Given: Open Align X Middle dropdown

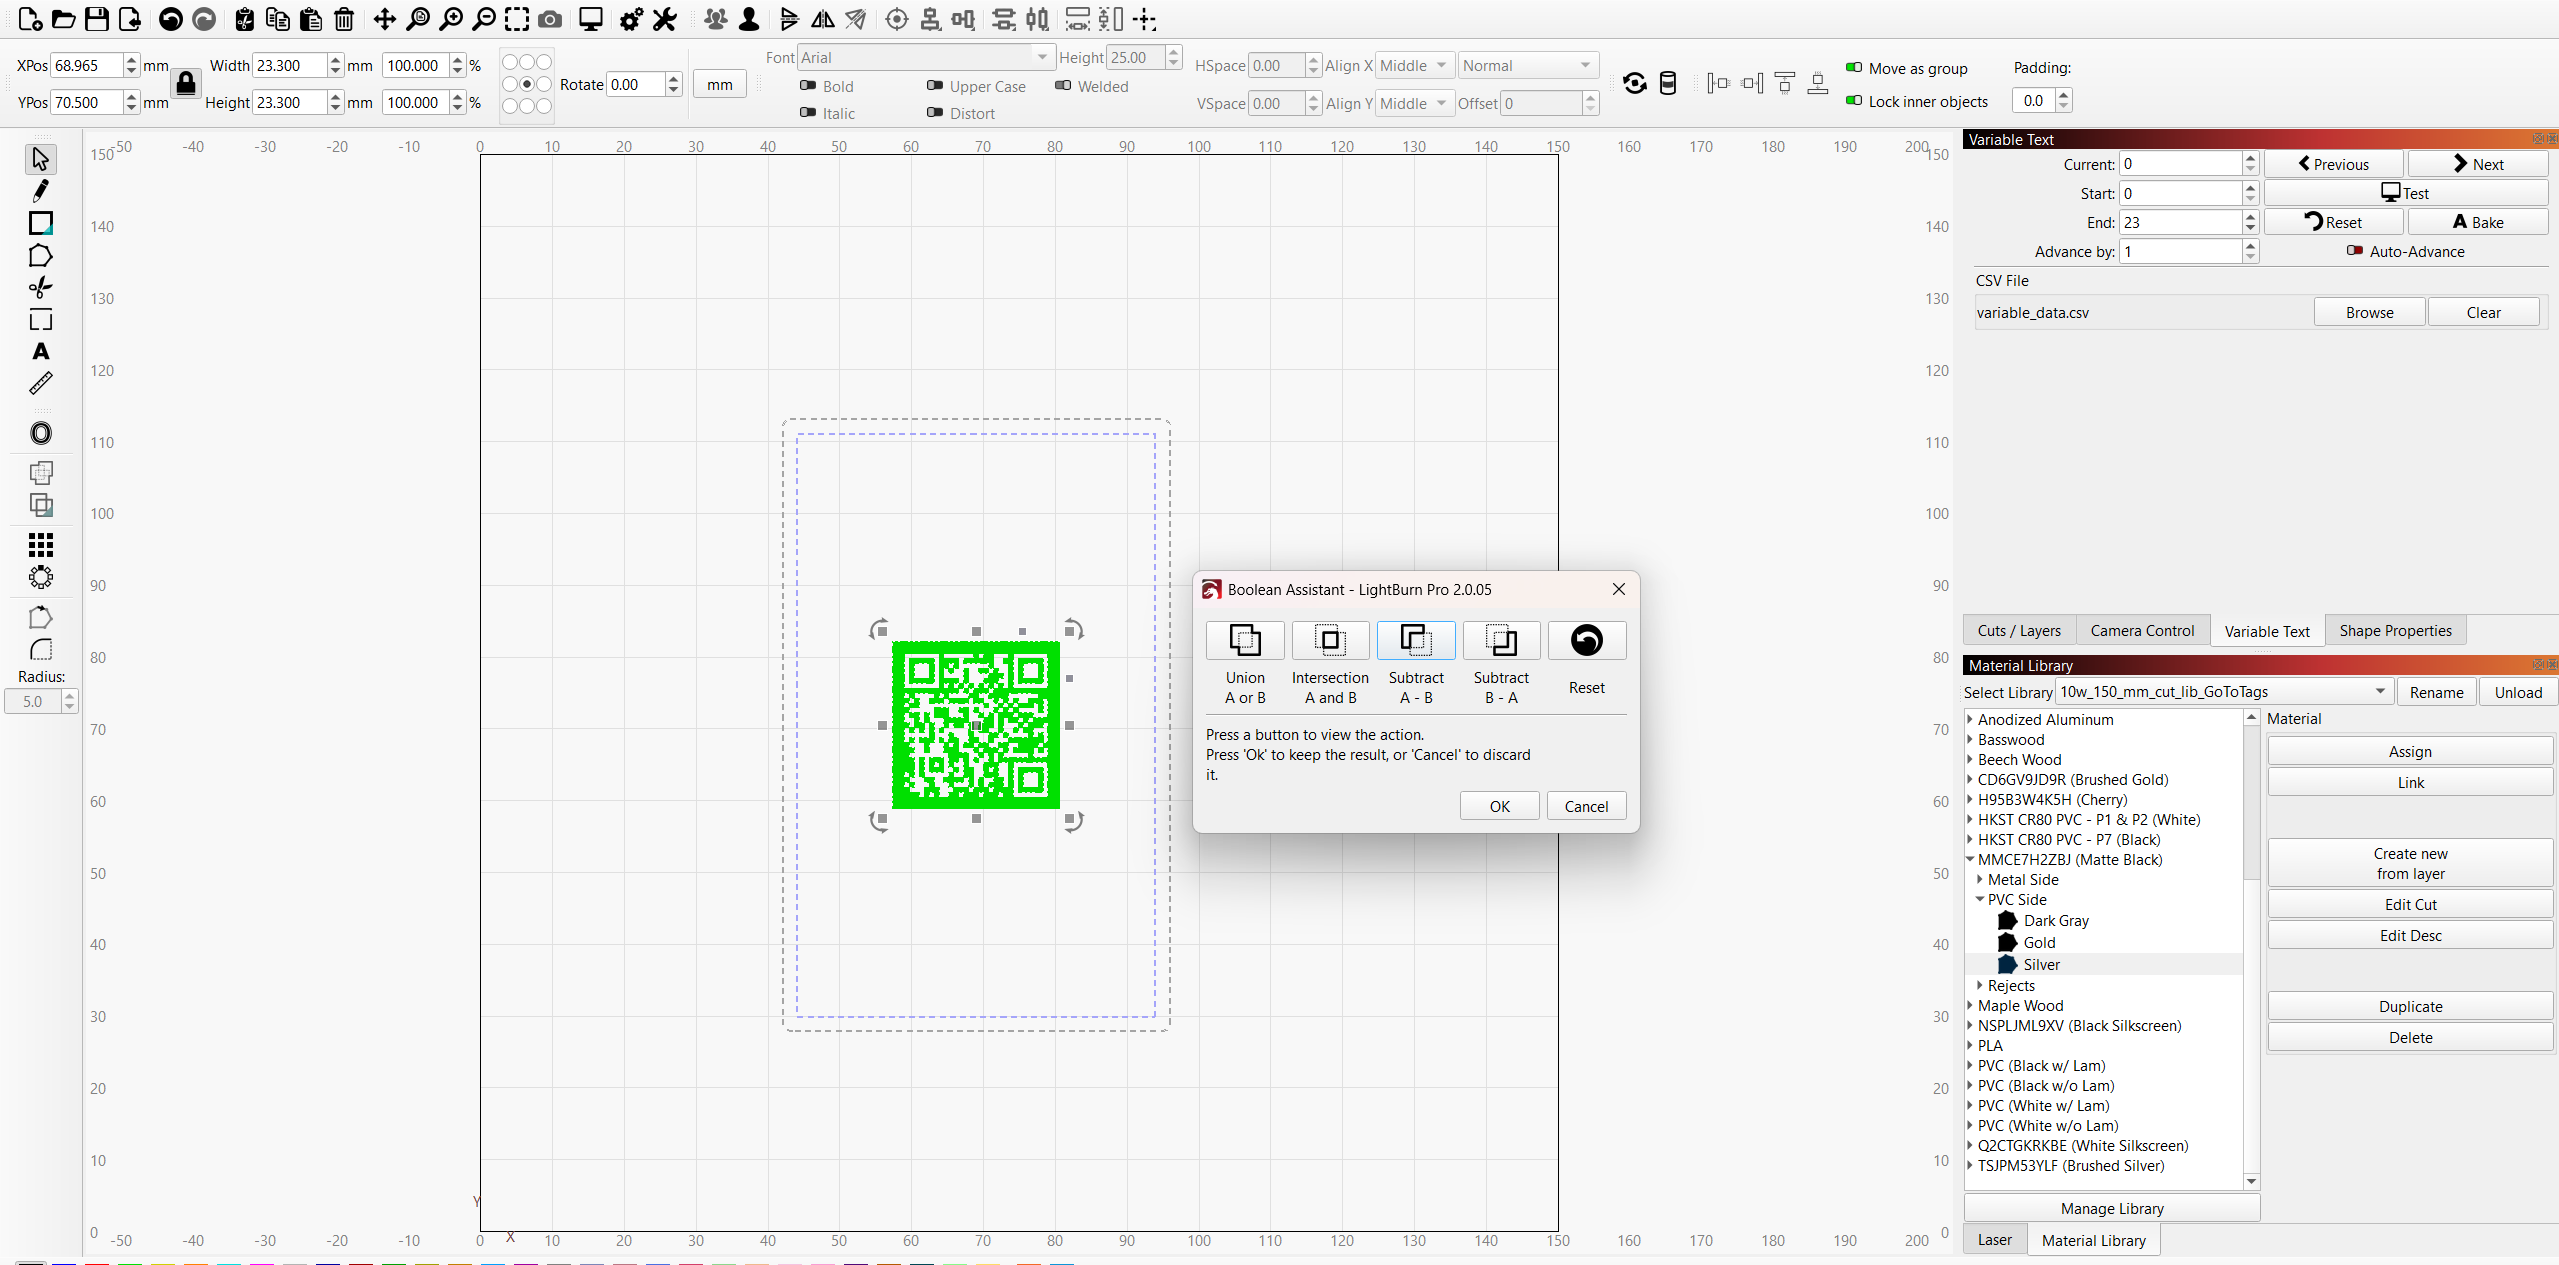Looking at the screenshot, I should click(x=1414, y=65).
